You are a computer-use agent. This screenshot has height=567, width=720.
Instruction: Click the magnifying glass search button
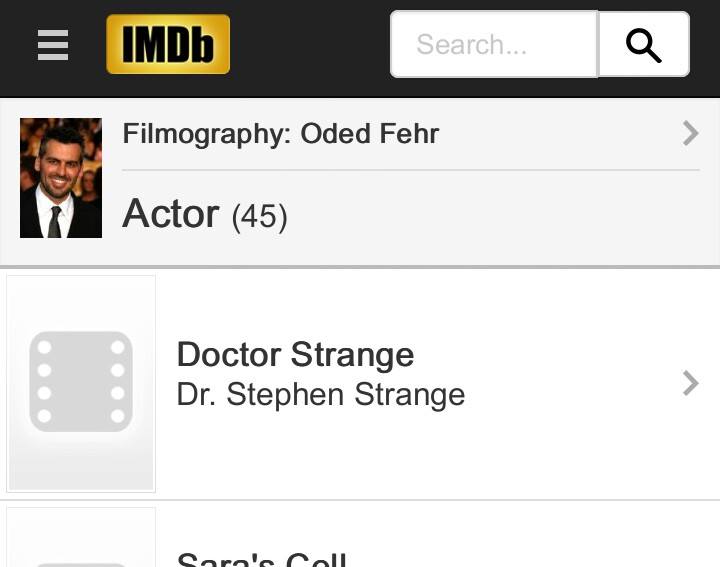[644, 45]
